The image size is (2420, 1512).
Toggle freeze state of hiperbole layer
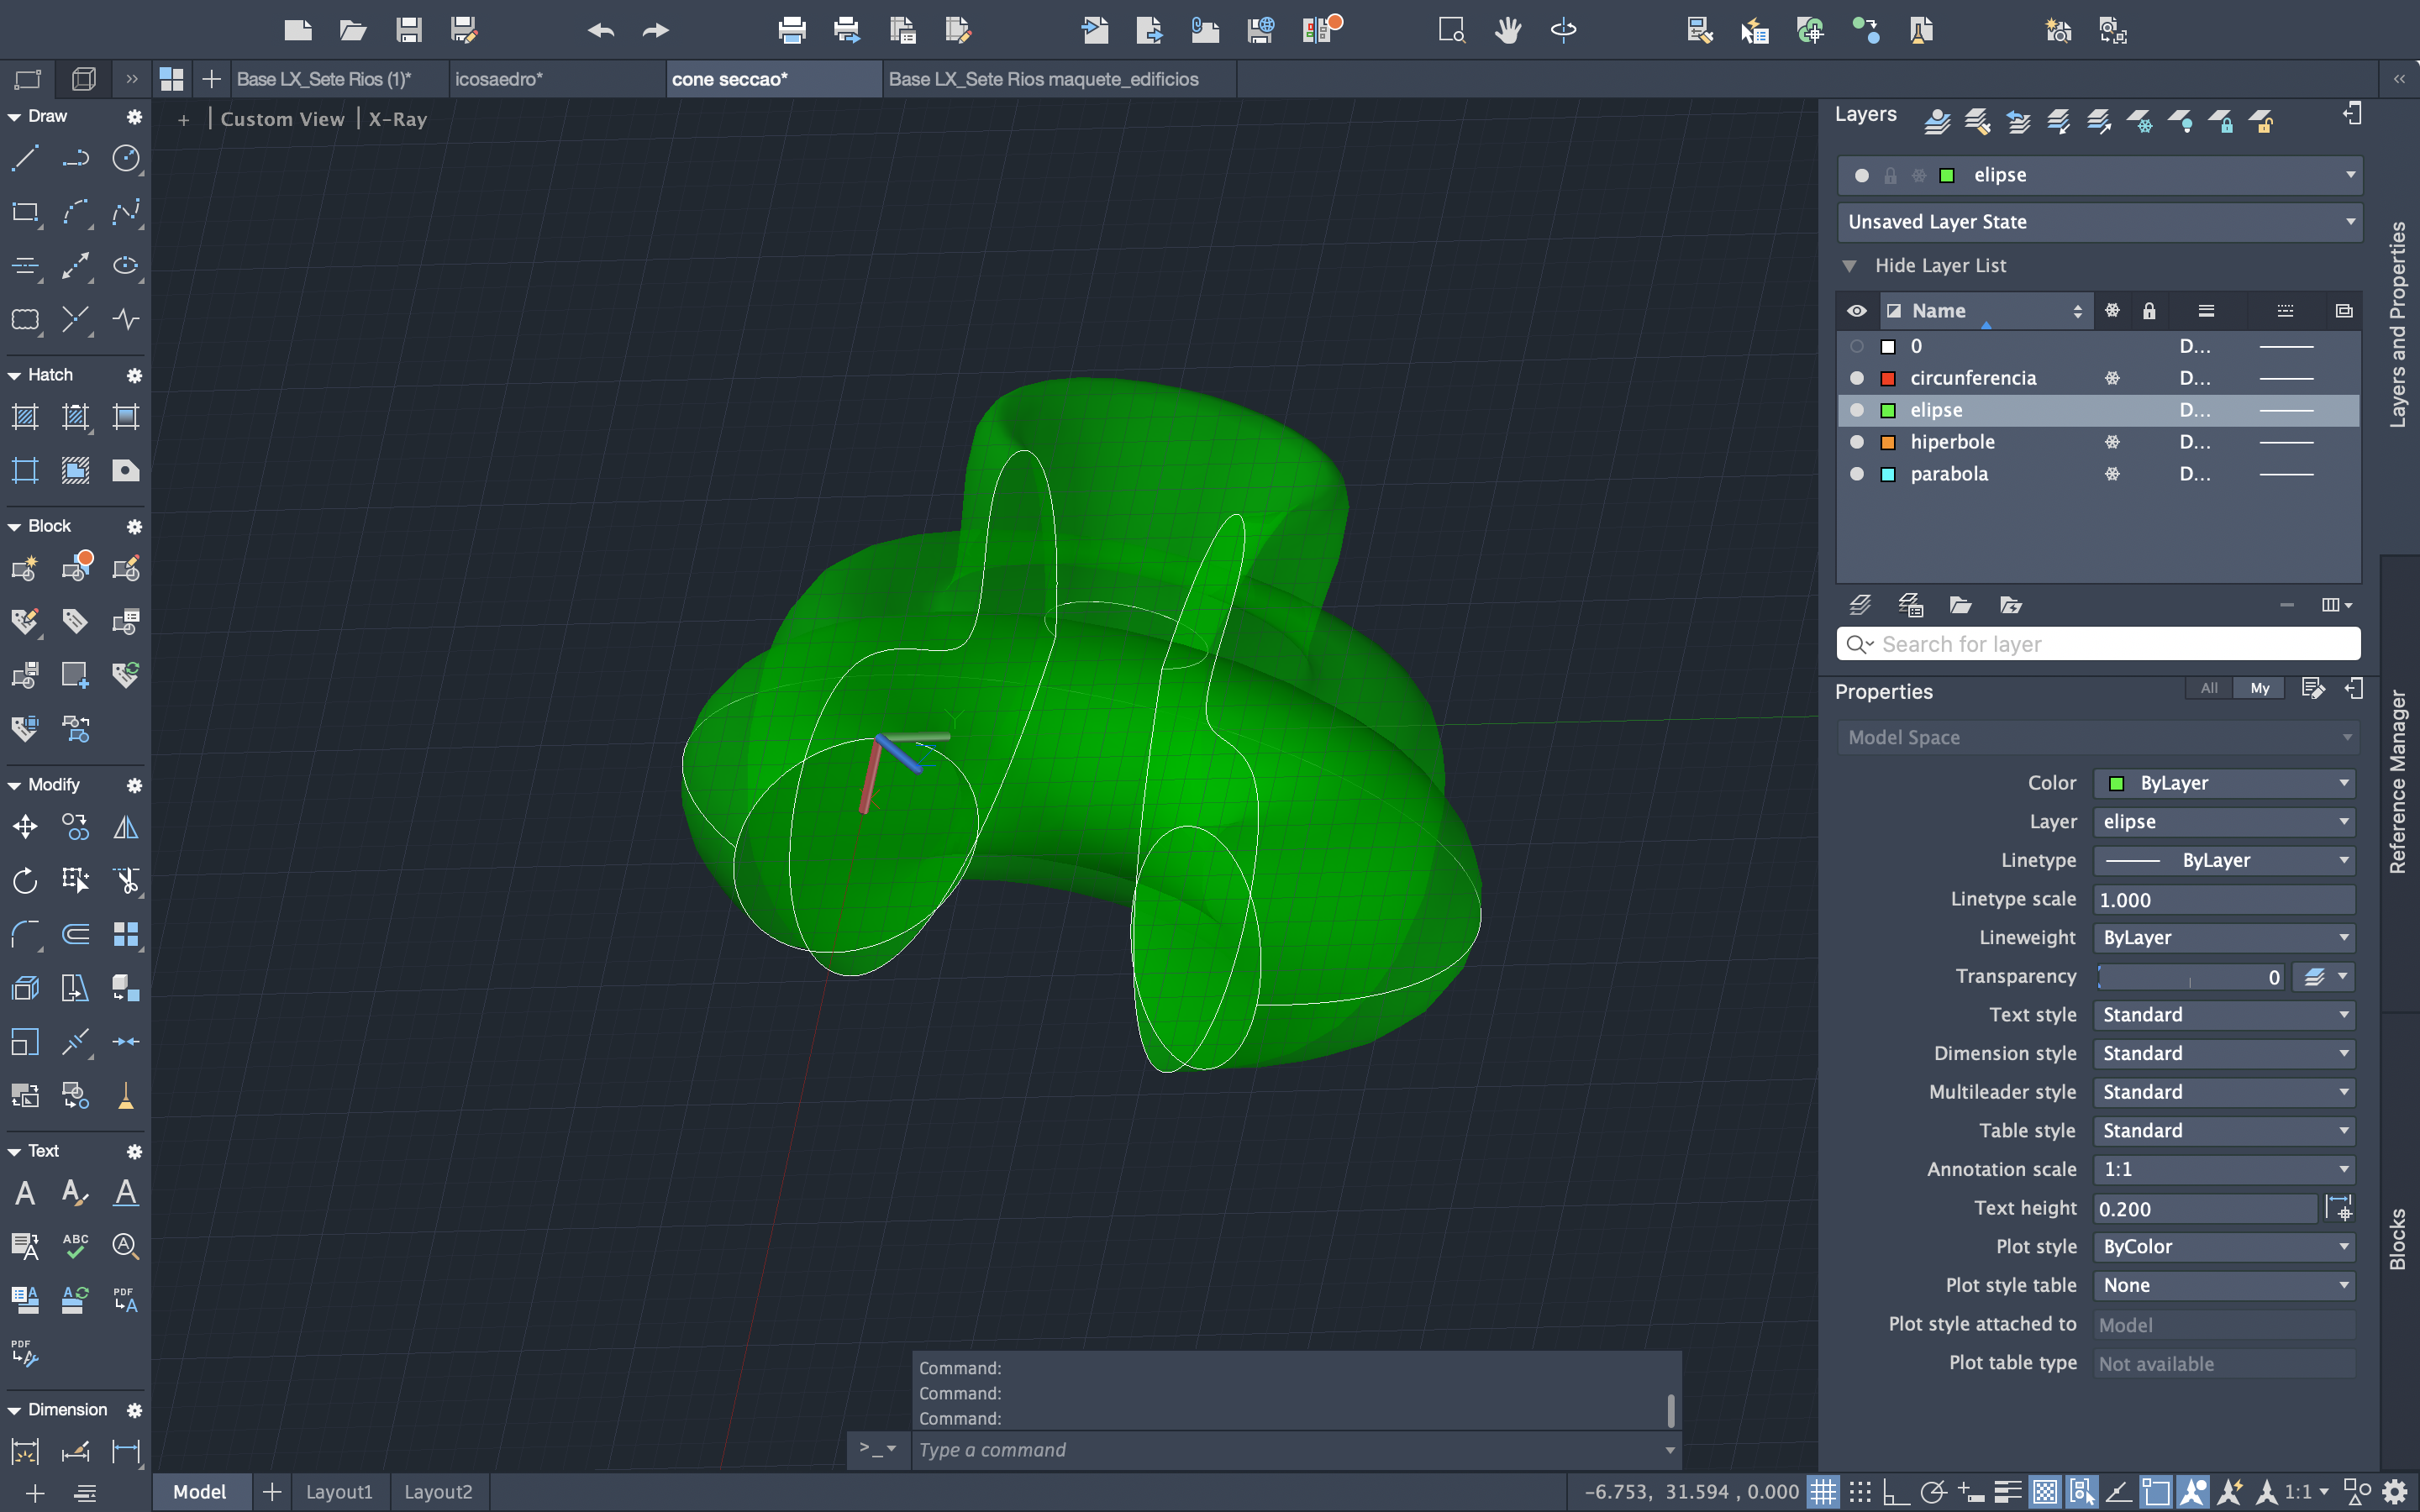(2112, 442)
